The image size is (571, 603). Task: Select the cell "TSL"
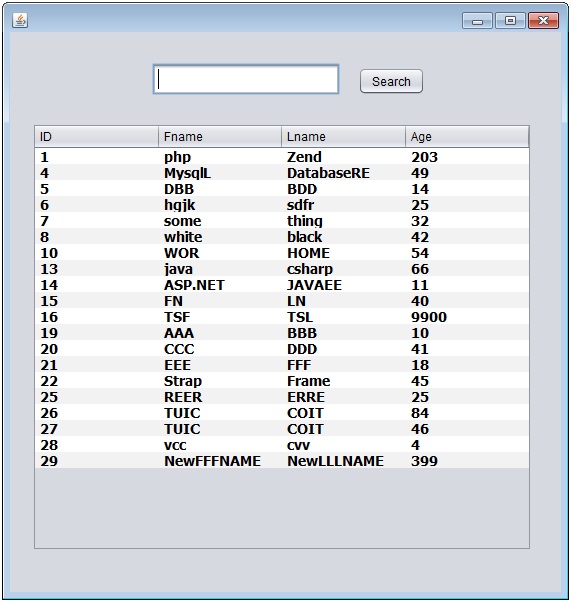pyautogui.click(x=343, y=317)
